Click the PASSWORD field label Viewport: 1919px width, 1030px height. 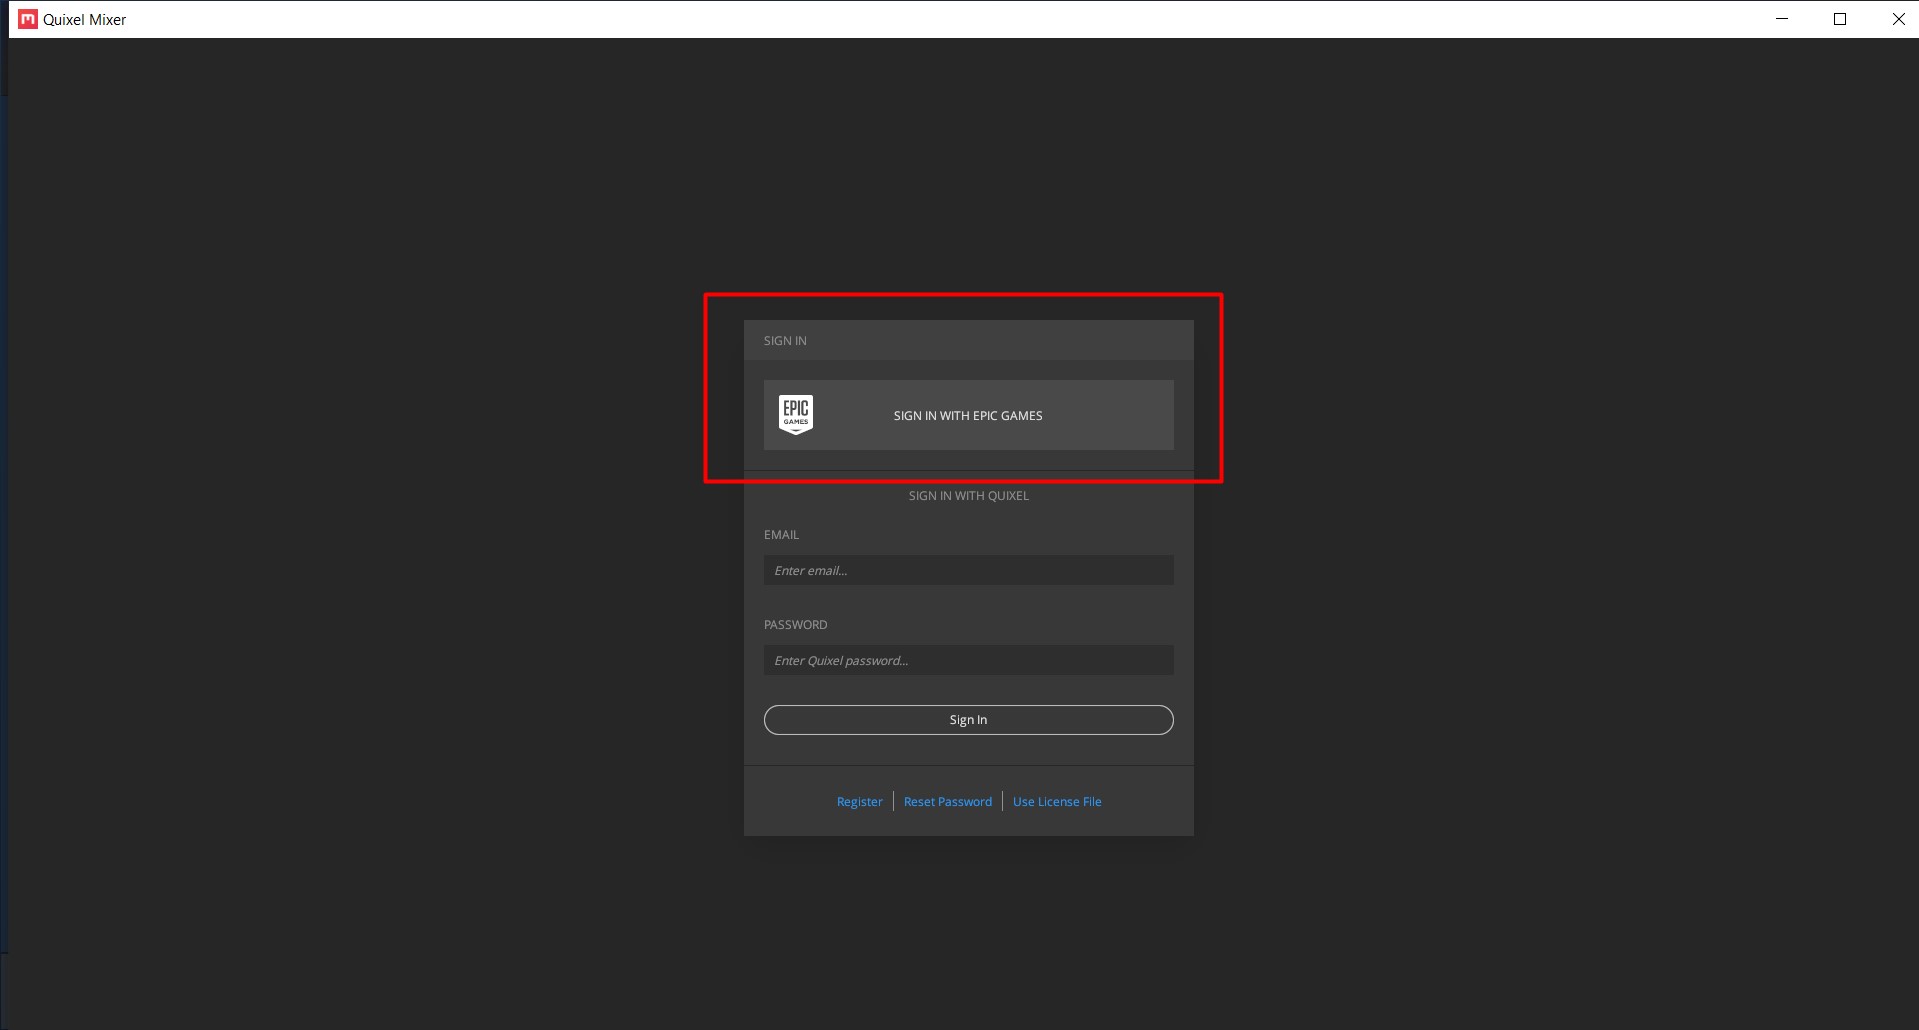(x=795, y=625)
